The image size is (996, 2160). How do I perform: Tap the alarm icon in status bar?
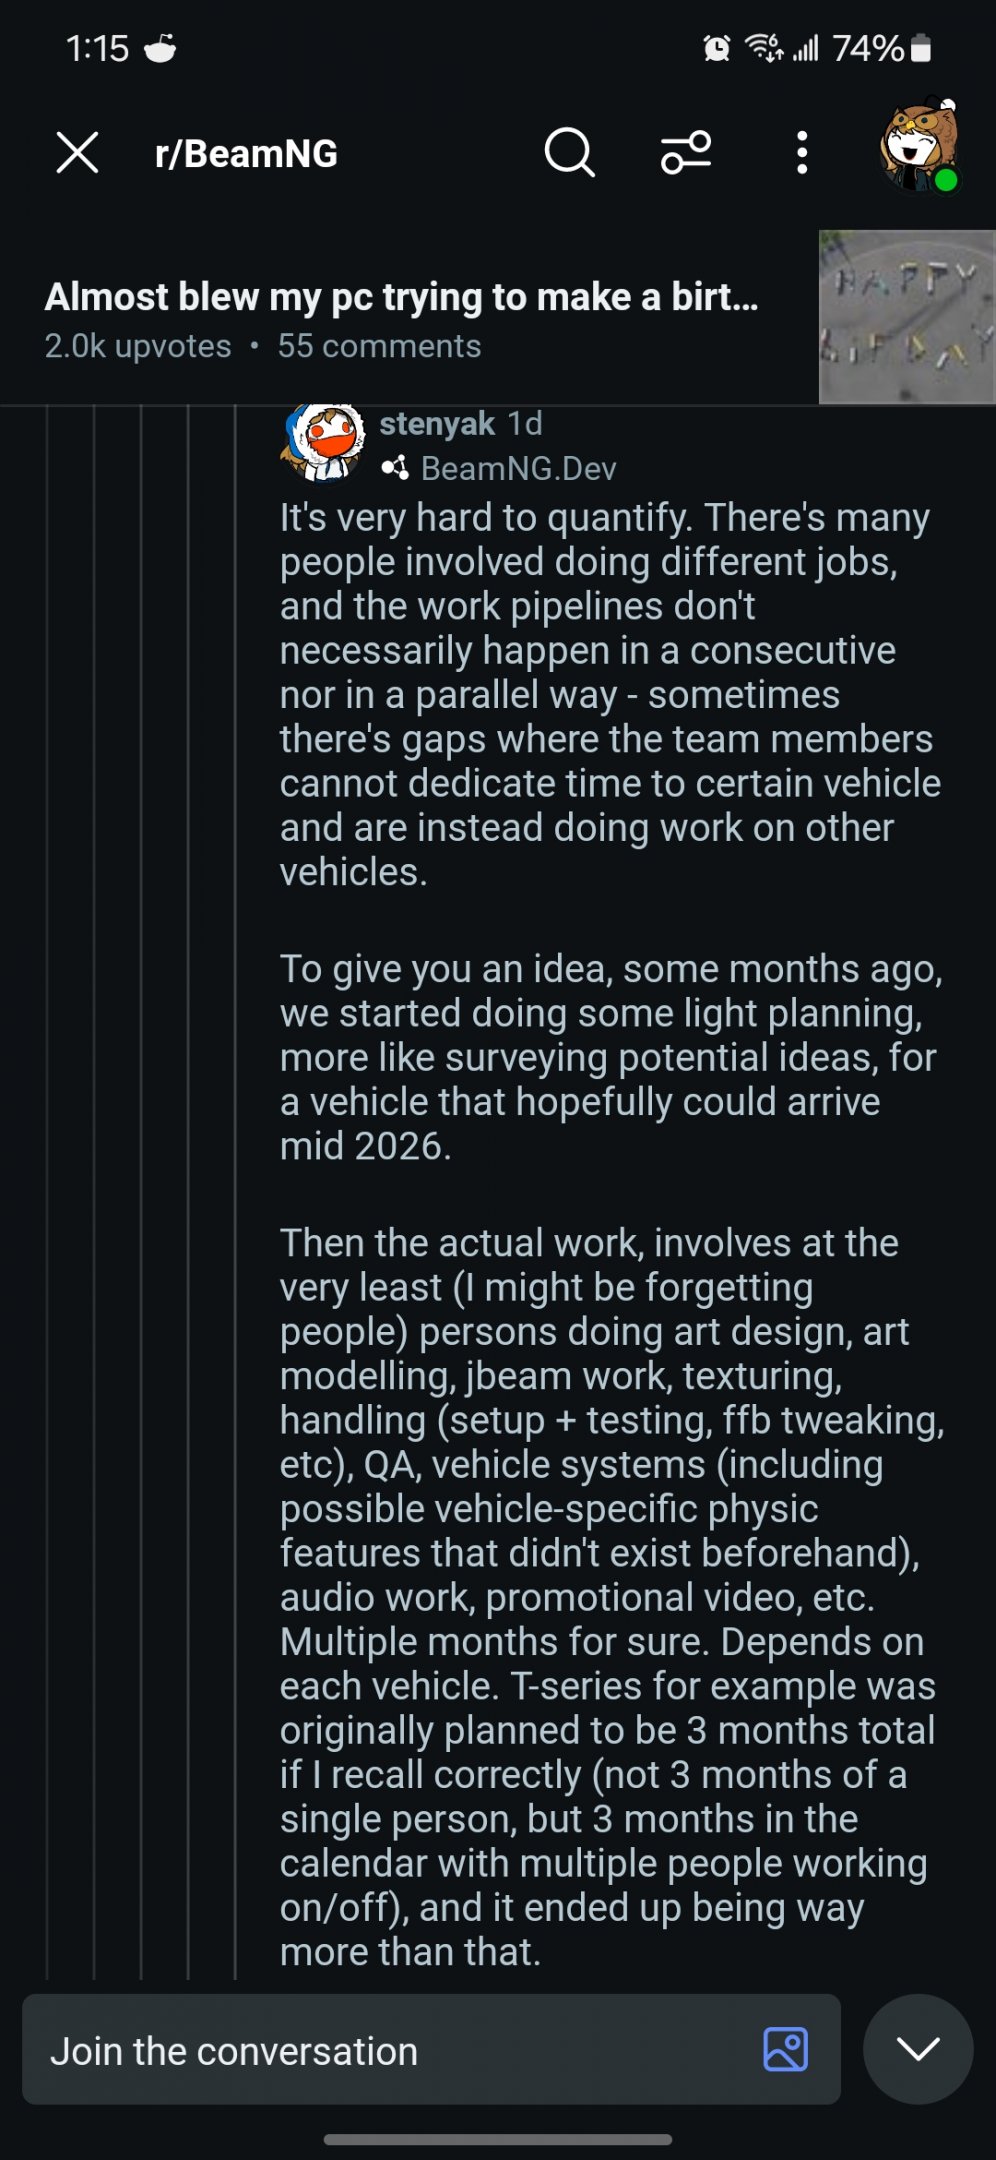716,48
